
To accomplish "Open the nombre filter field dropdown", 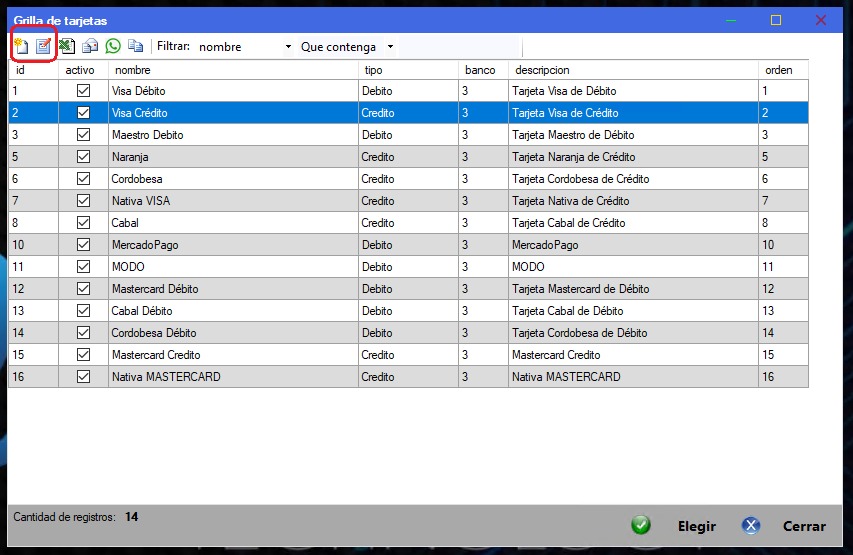I will 288,47.
